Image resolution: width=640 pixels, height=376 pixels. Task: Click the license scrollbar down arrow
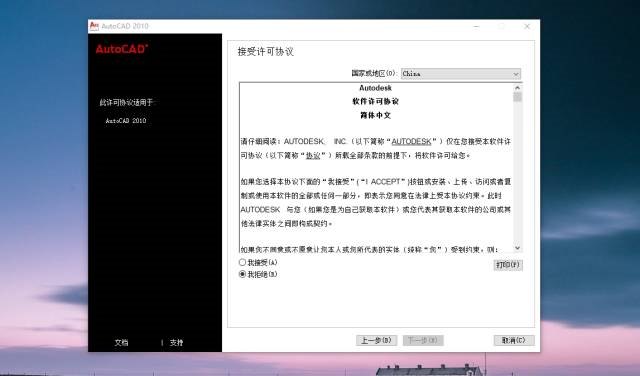[518, 248]
